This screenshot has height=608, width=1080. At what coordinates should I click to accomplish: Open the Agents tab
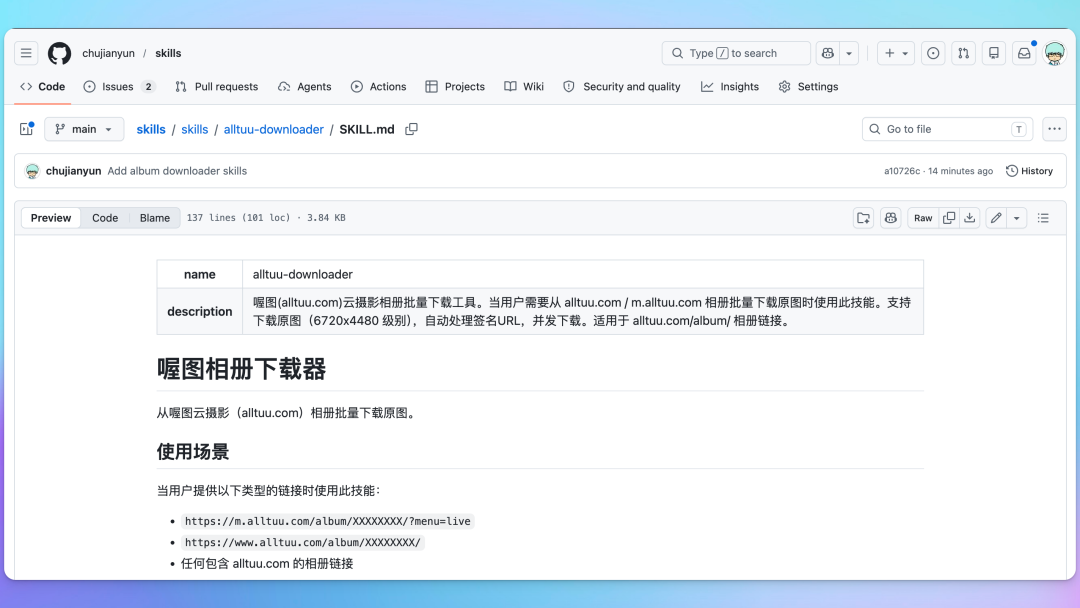pos(304,87)
